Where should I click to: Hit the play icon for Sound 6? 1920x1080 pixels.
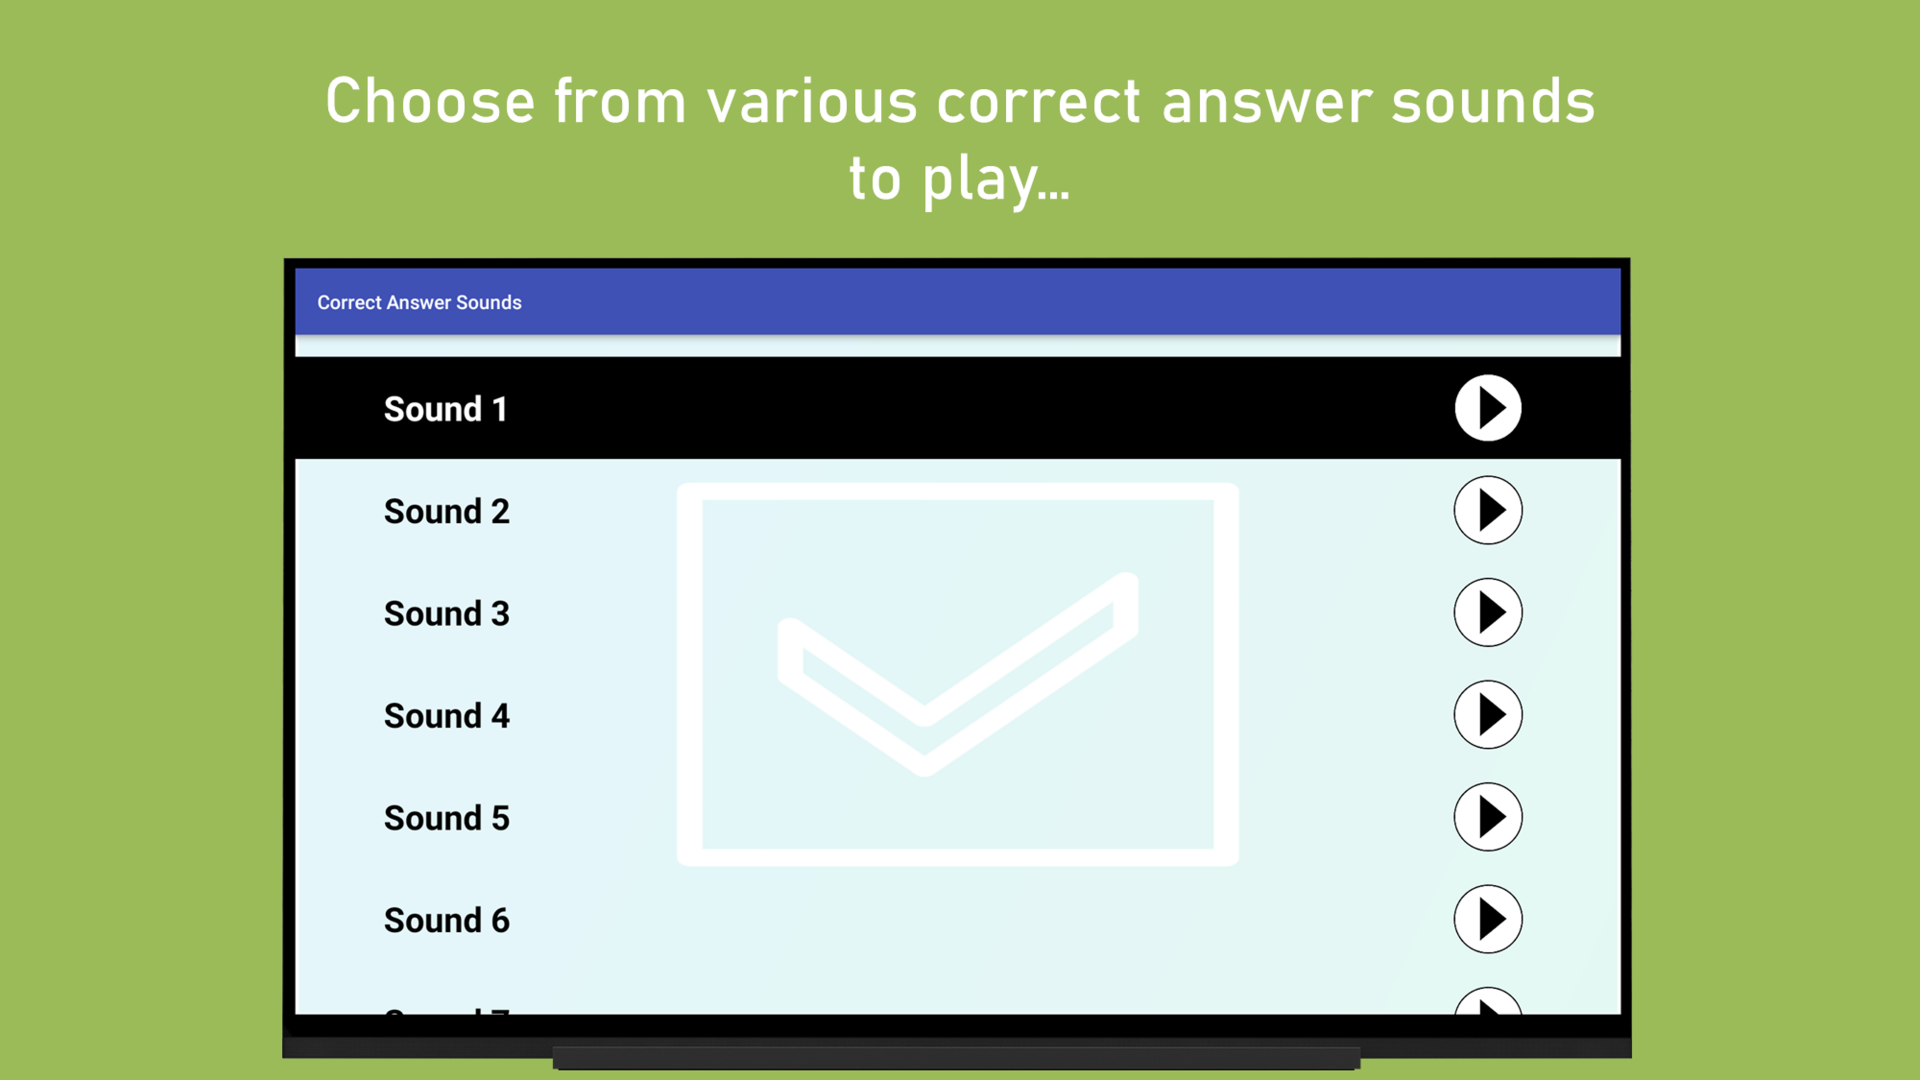[1487, 919]
